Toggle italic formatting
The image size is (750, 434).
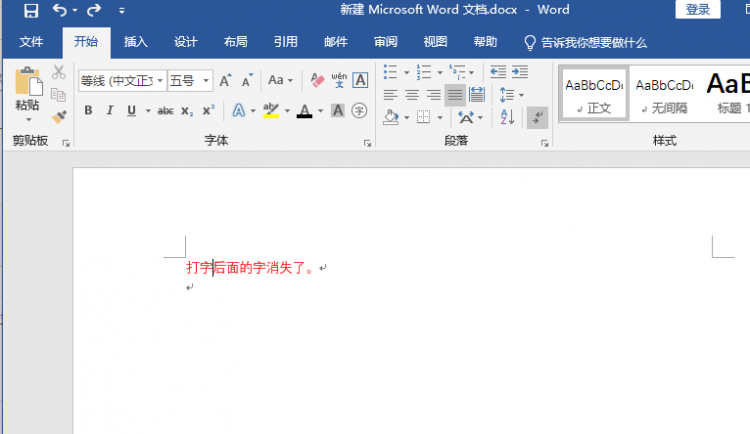tap(110, 111)
